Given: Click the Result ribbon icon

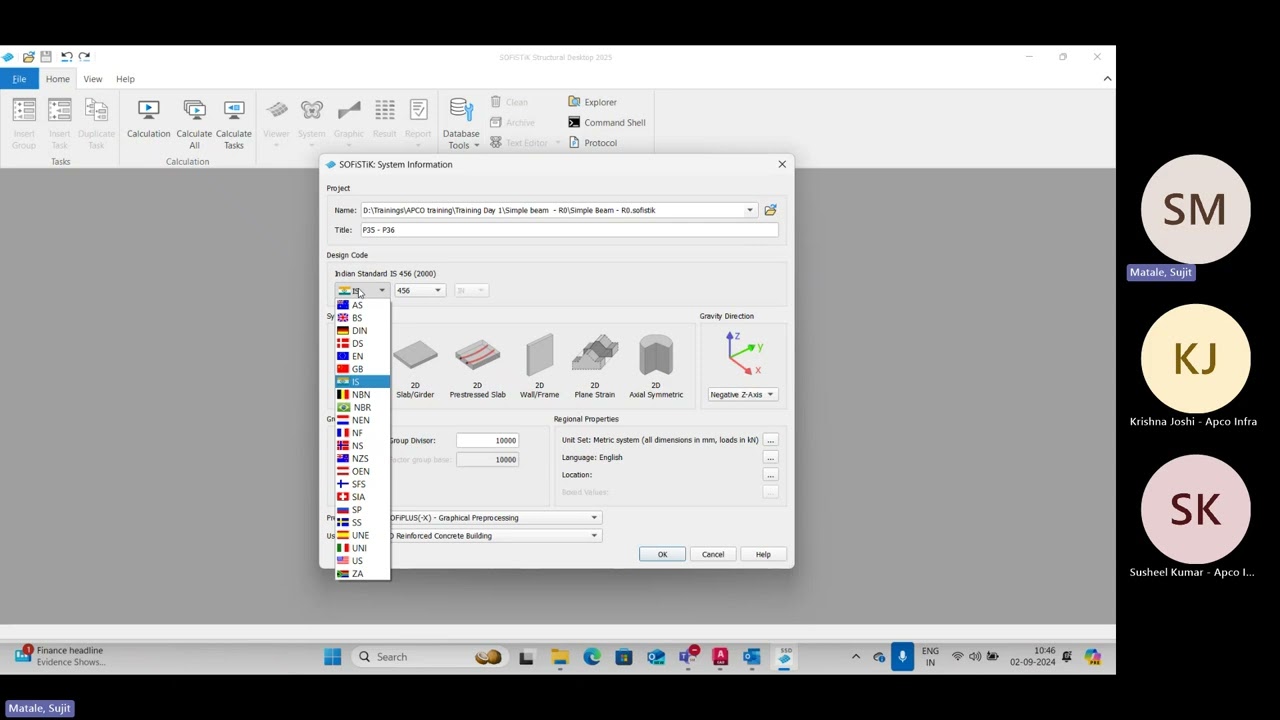Looking at the screenshot, I should (384, 120).
